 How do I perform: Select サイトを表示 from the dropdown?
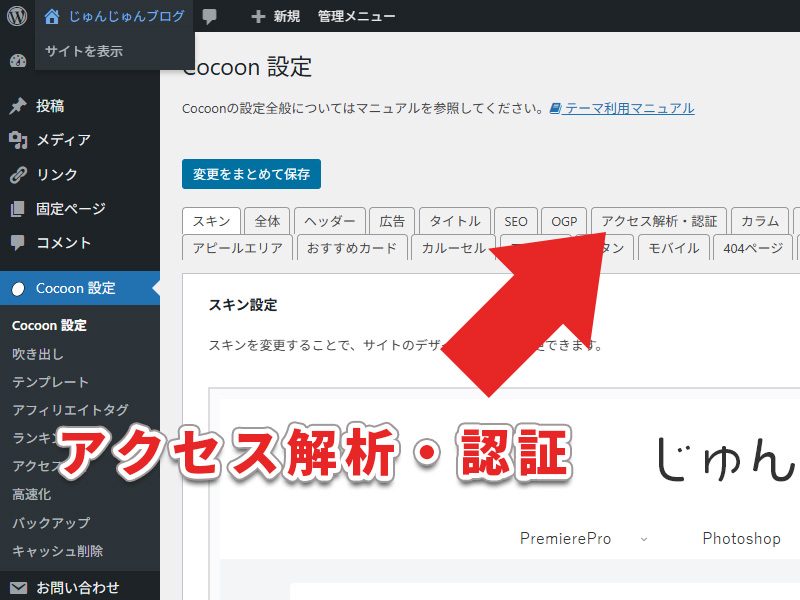tap(84, 51)
